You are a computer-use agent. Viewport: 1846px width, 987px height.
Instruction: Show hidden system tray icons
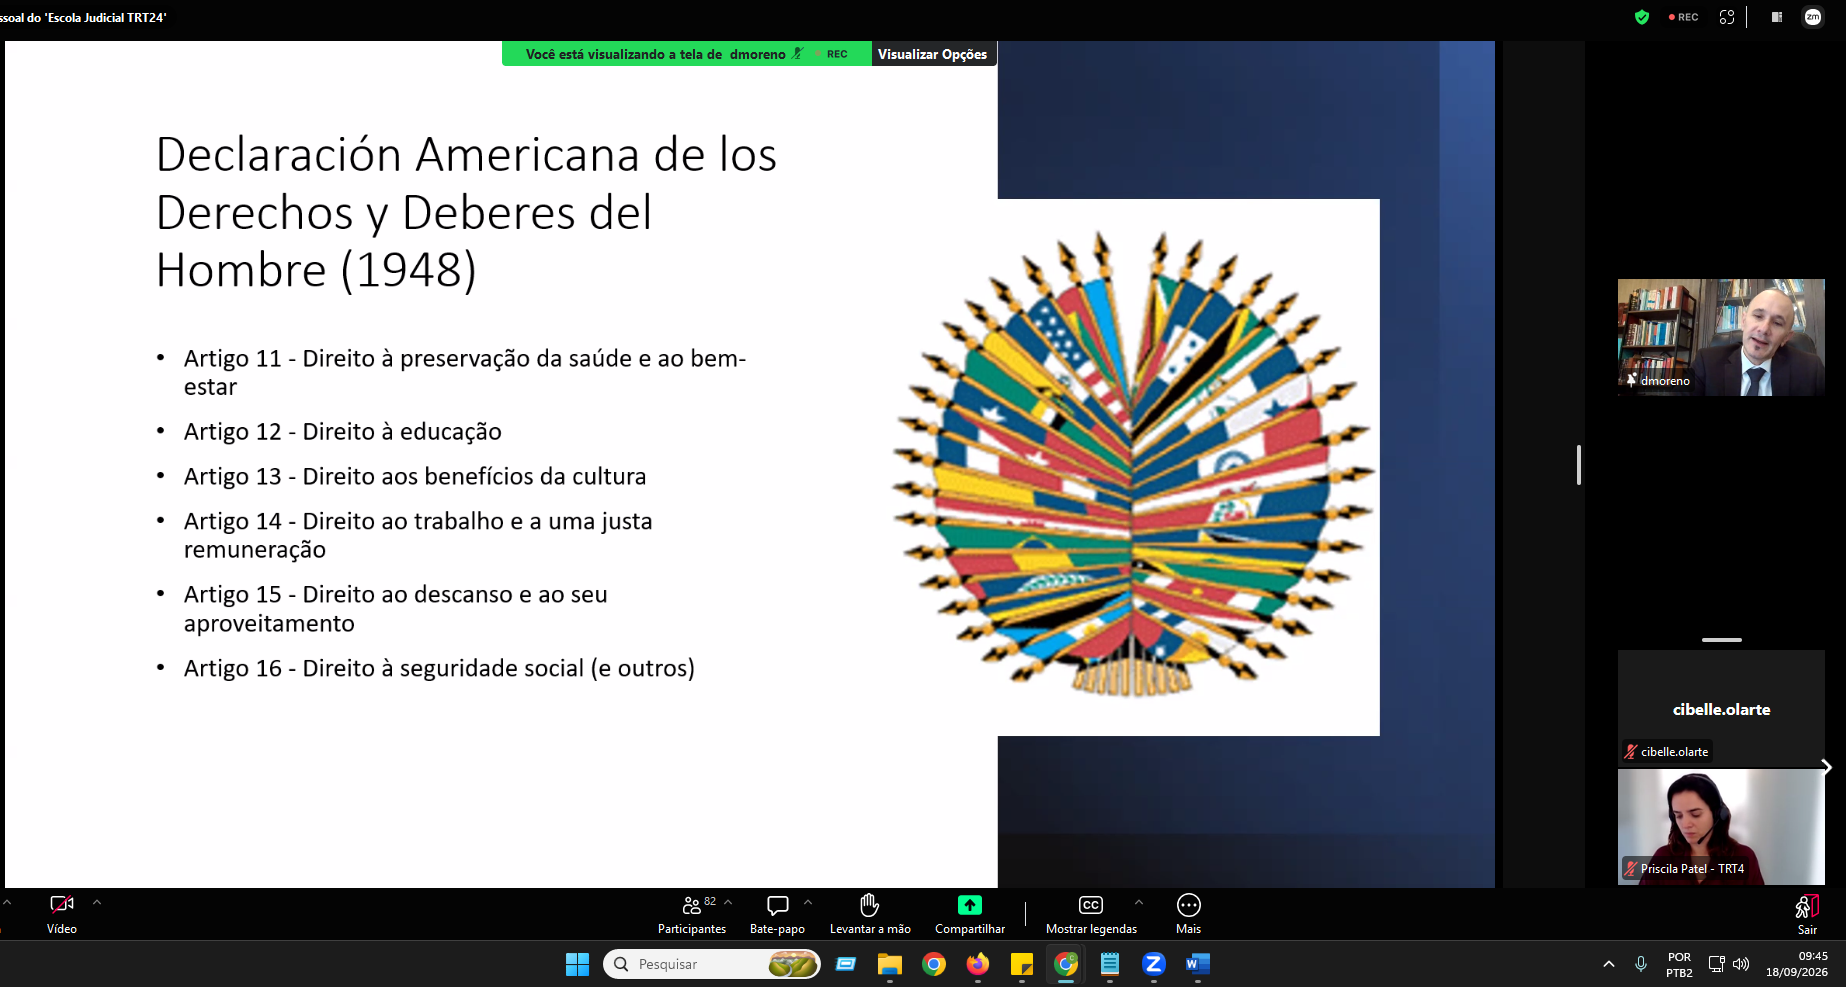pyautogui.click(x=1608, y=964)
